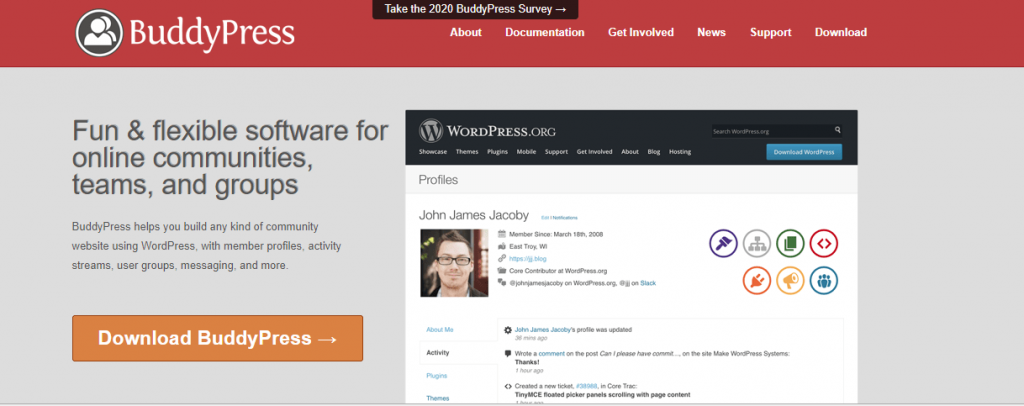Viewport: 1024px width, 406px height.
Task: Click the link icon beside https://jjj.blog
Action: tap(502, 258)
